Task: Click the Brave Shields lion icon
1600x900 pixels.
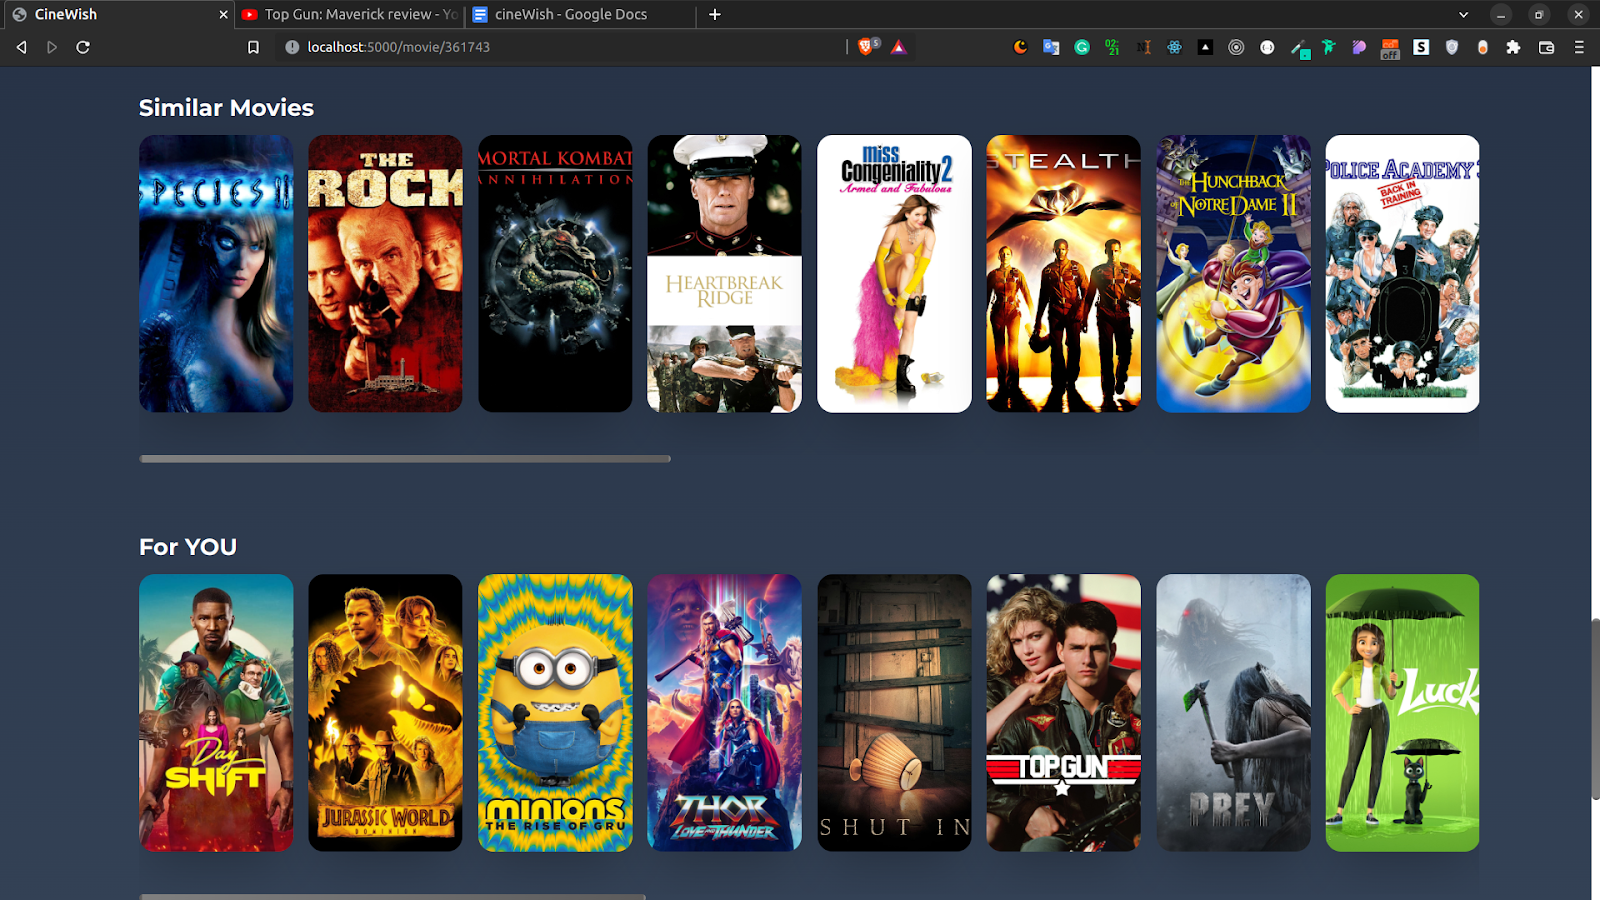Action: [866, 47]
